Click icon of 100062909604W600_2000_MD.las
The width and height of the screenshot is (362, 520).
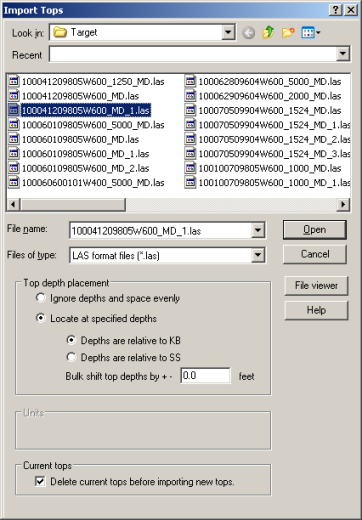[190, 96]
